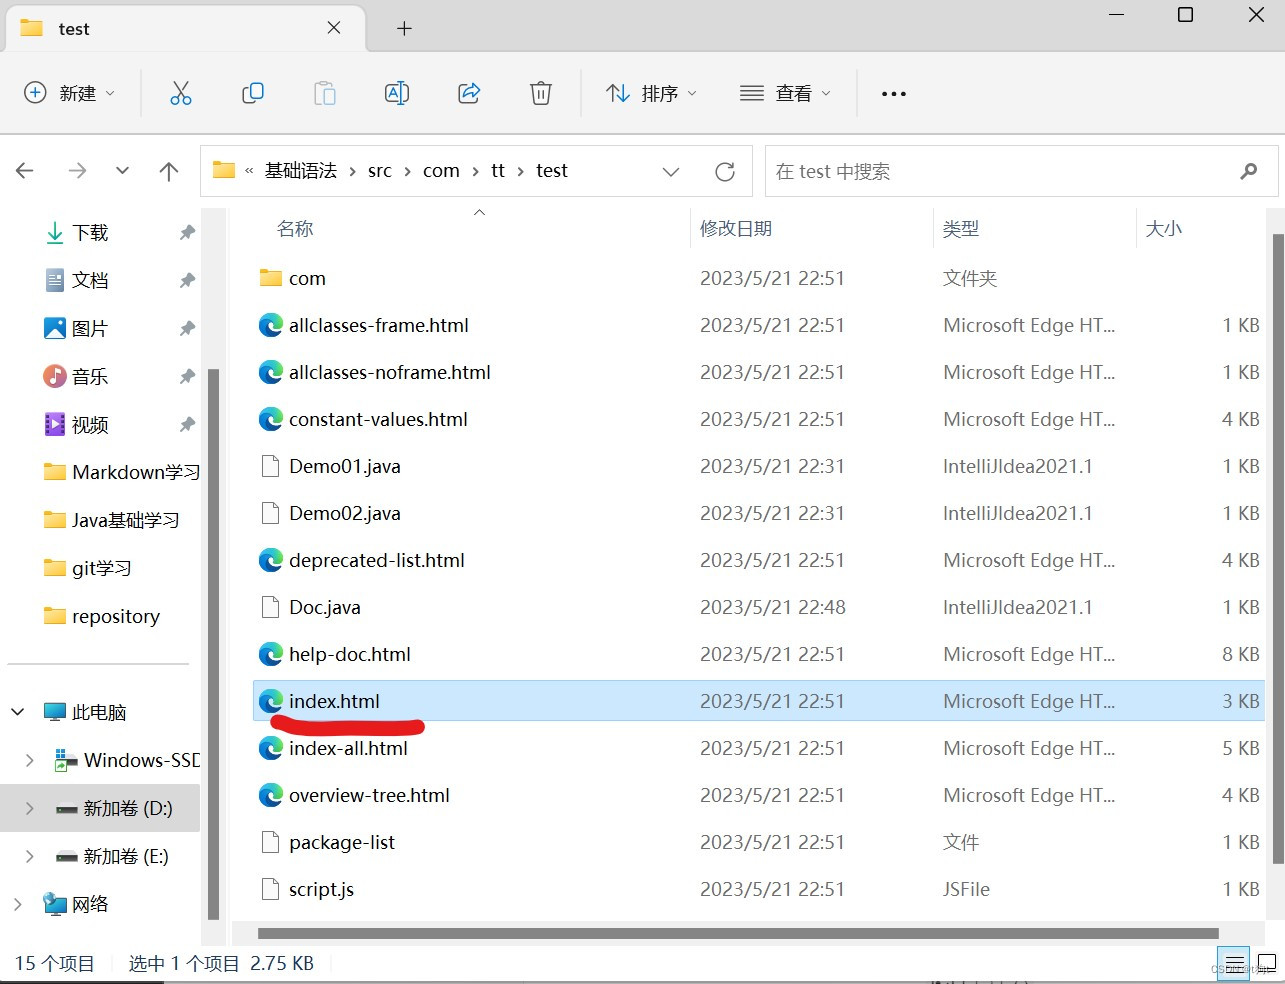Click the search magnifier icon

tap(1249, 172)
